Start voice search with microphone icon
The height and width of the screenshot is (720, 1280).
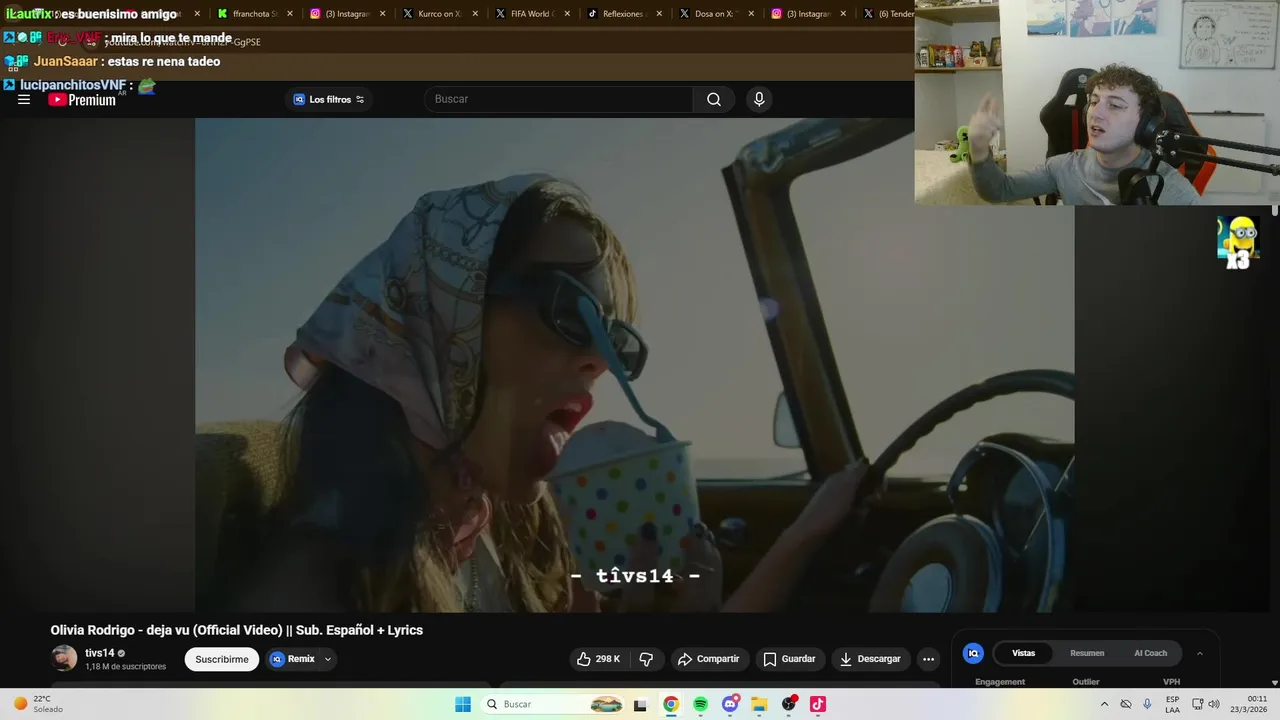click(x=759, y=99)
